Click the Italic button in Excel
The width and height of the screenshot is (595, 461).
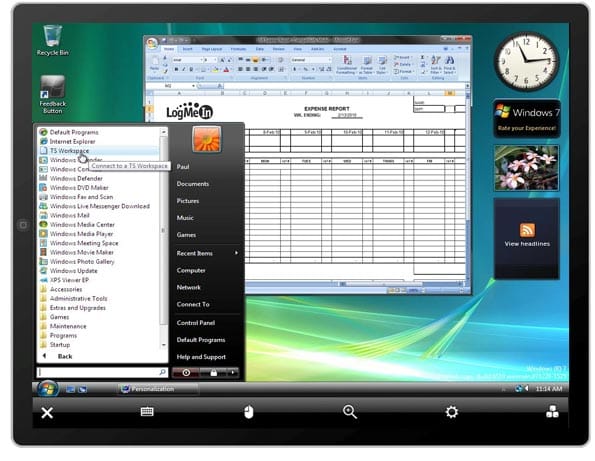click(184, 69)
